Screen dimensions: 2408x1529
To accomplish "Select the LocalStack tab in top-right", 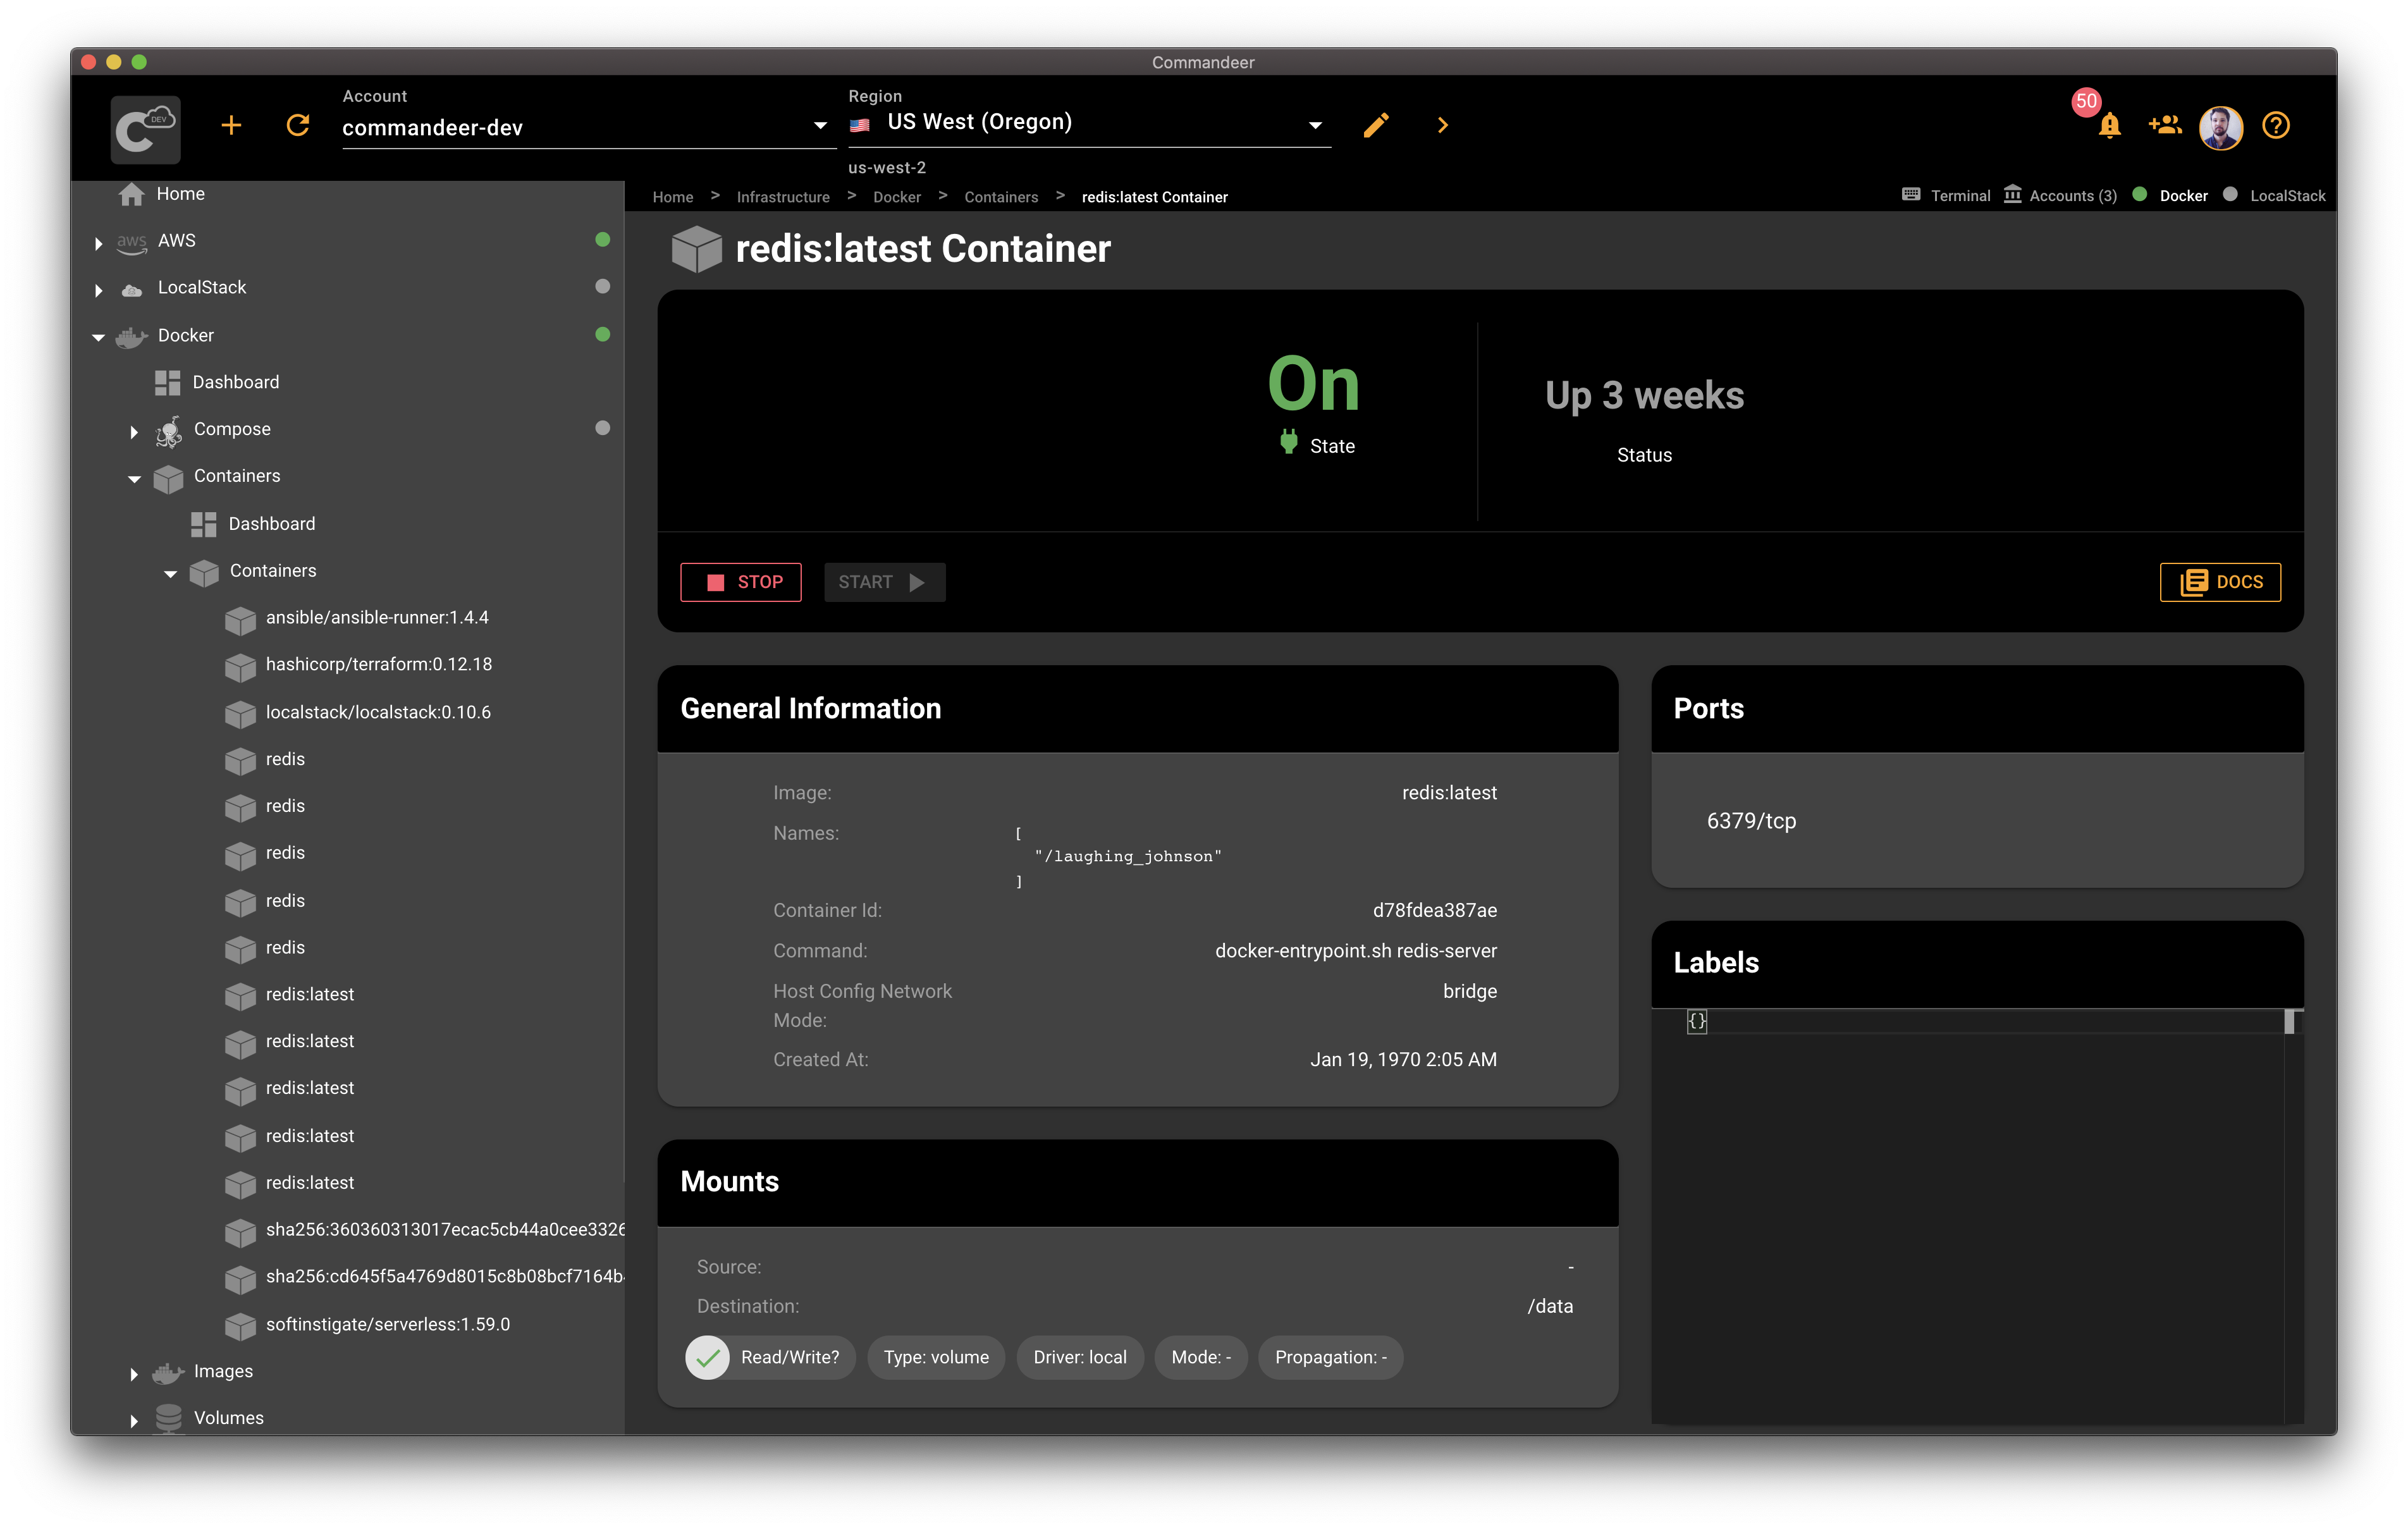I will [2287, 195].
